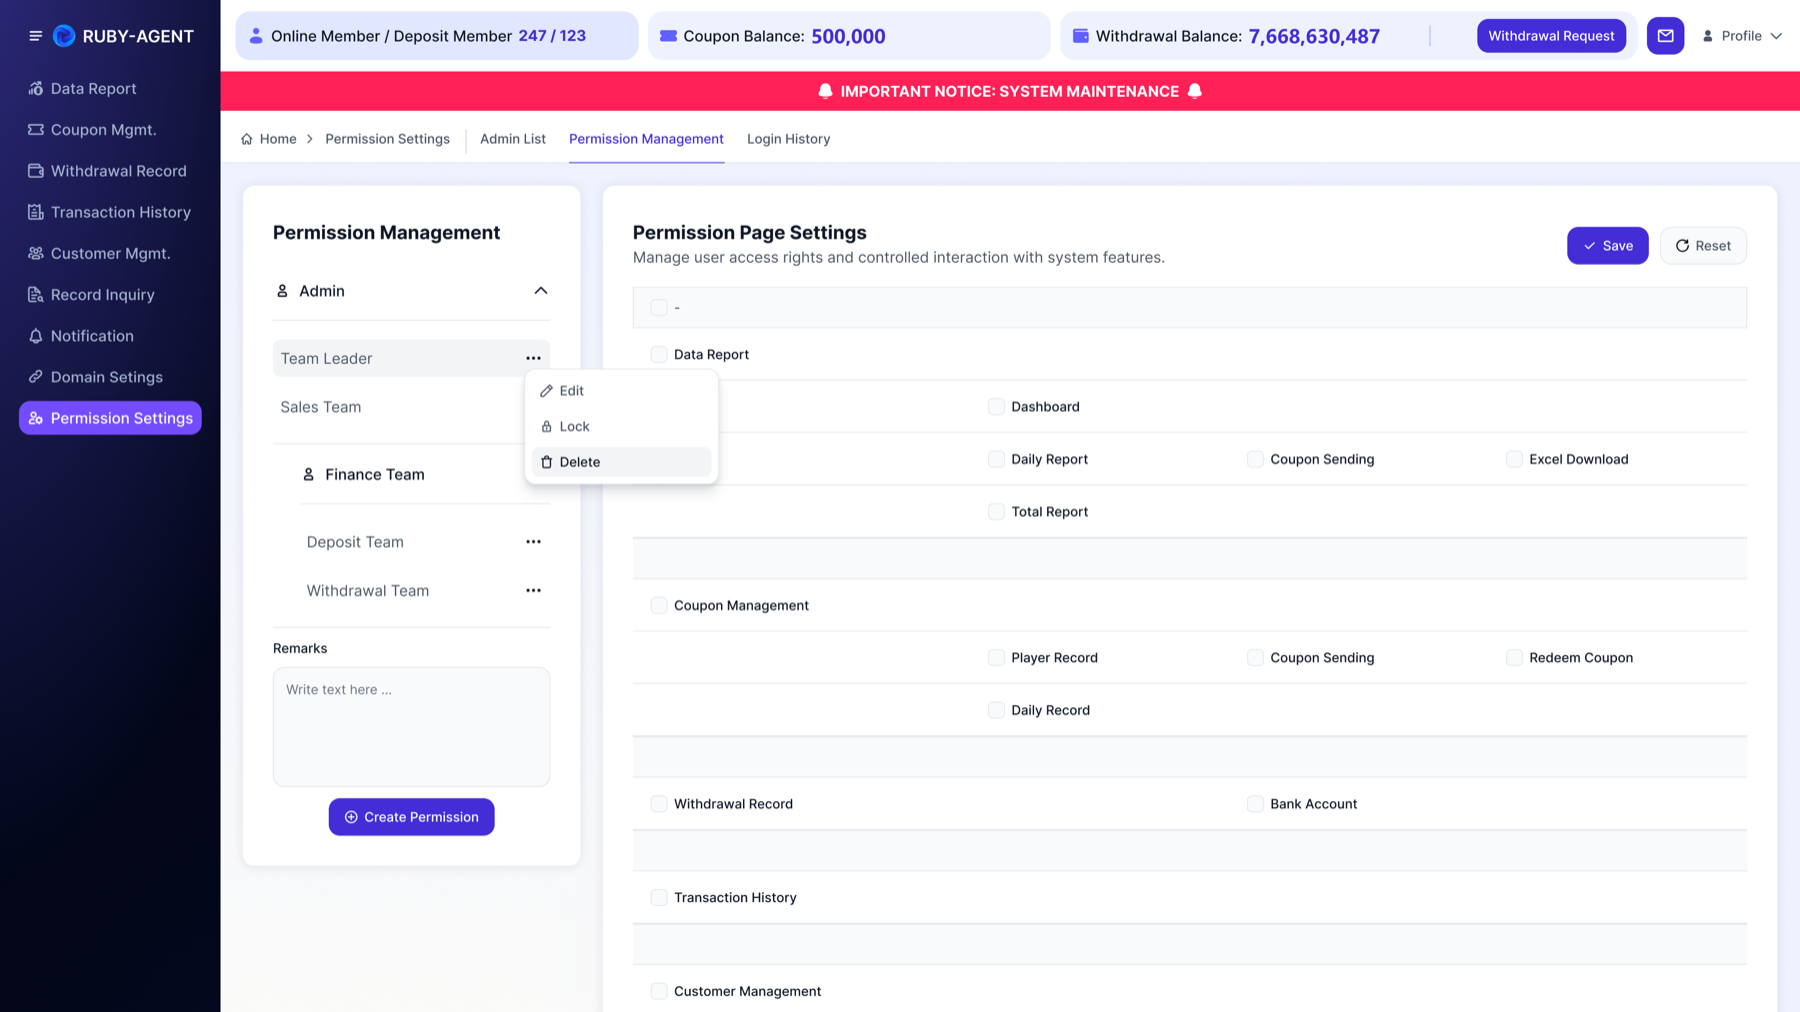This screenshot has width=1800, height=1012.
Task: Check the Dashboard permission box
Action: [996, 406]
